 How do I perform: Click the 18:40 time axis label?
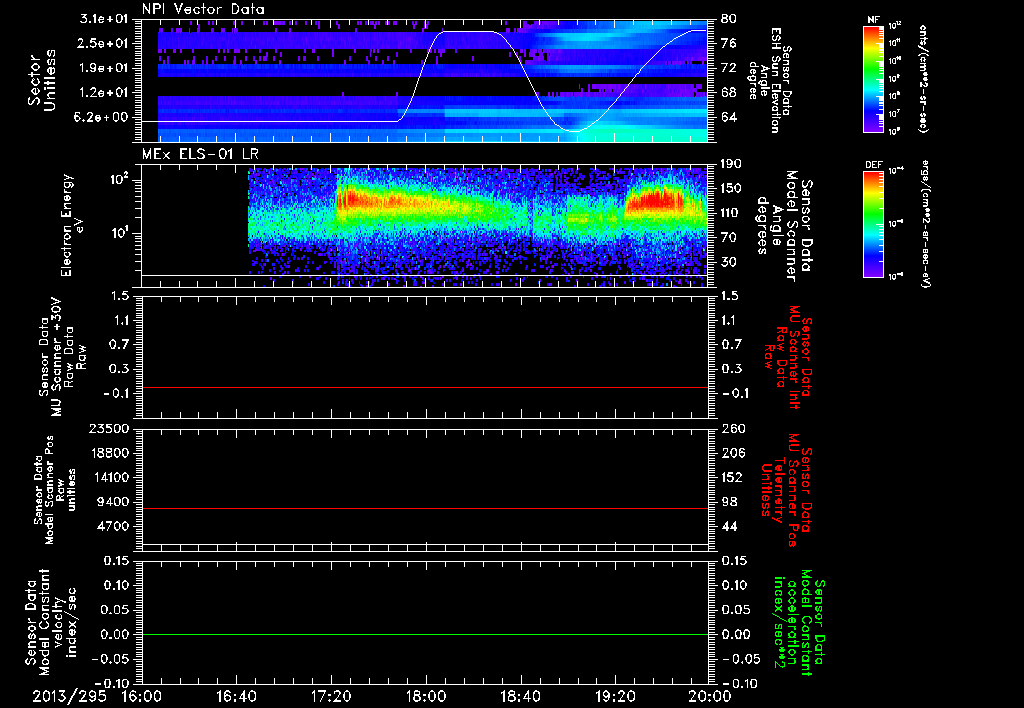[x=520, y=697]
